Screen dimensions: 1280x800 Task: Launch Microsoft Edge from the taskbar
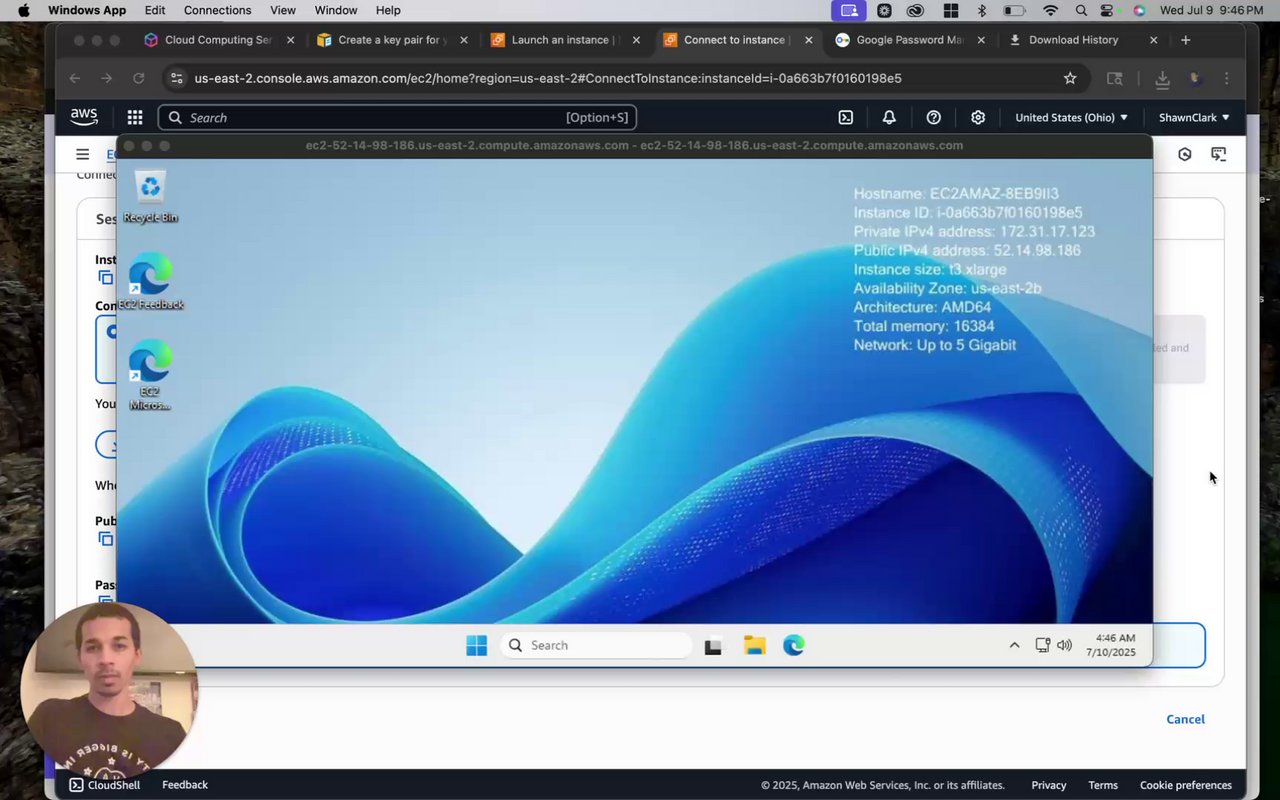pyautogui.click(x=794, y=646)
